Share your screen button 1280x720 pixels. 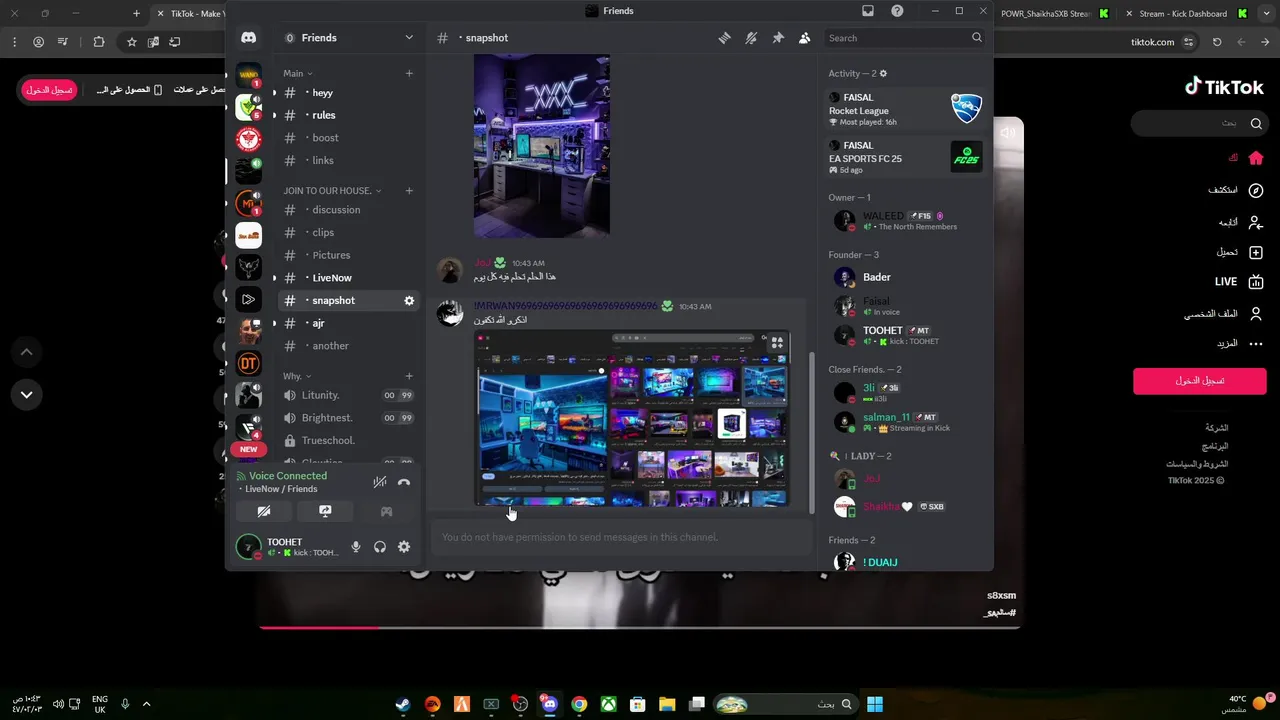(x=325, y=511)
